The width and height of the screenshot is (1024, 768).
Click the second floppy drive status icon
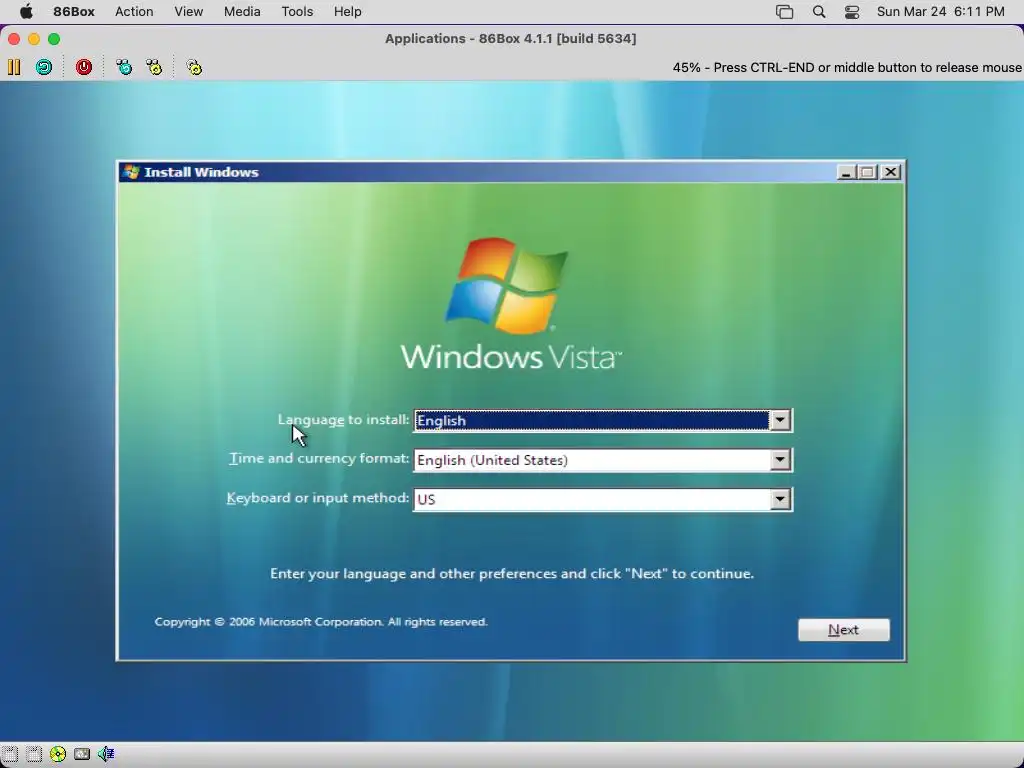point(34,754)
